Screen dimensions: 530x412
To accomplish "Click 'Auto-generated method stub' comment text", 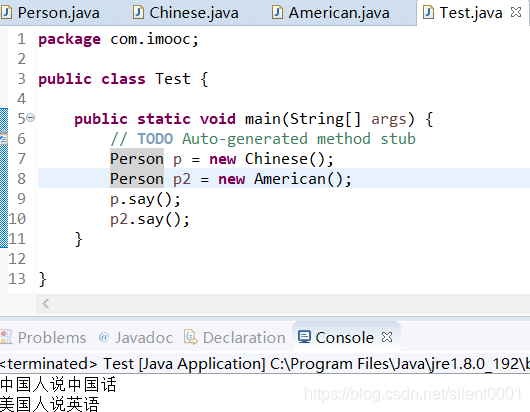I will (299, 139).
